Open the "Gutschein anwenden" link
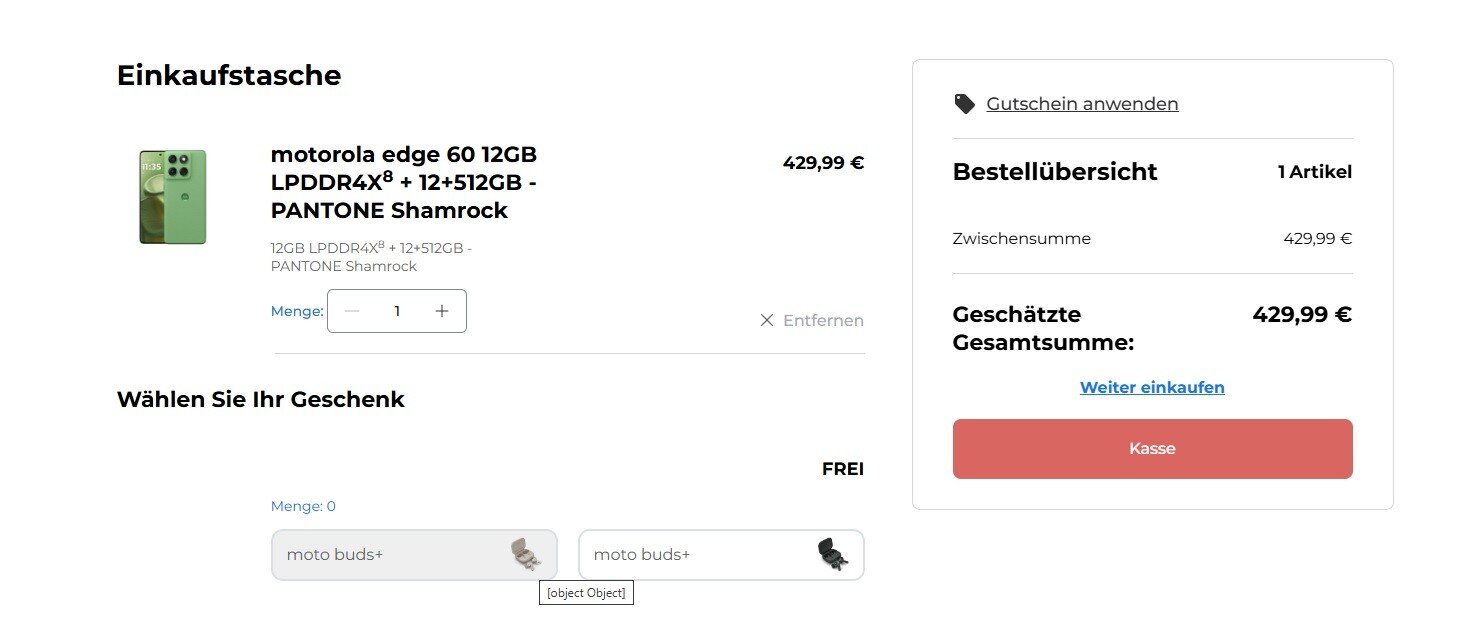The height and width of the screenshot is (634, 1475). [x=1082, y=104]
